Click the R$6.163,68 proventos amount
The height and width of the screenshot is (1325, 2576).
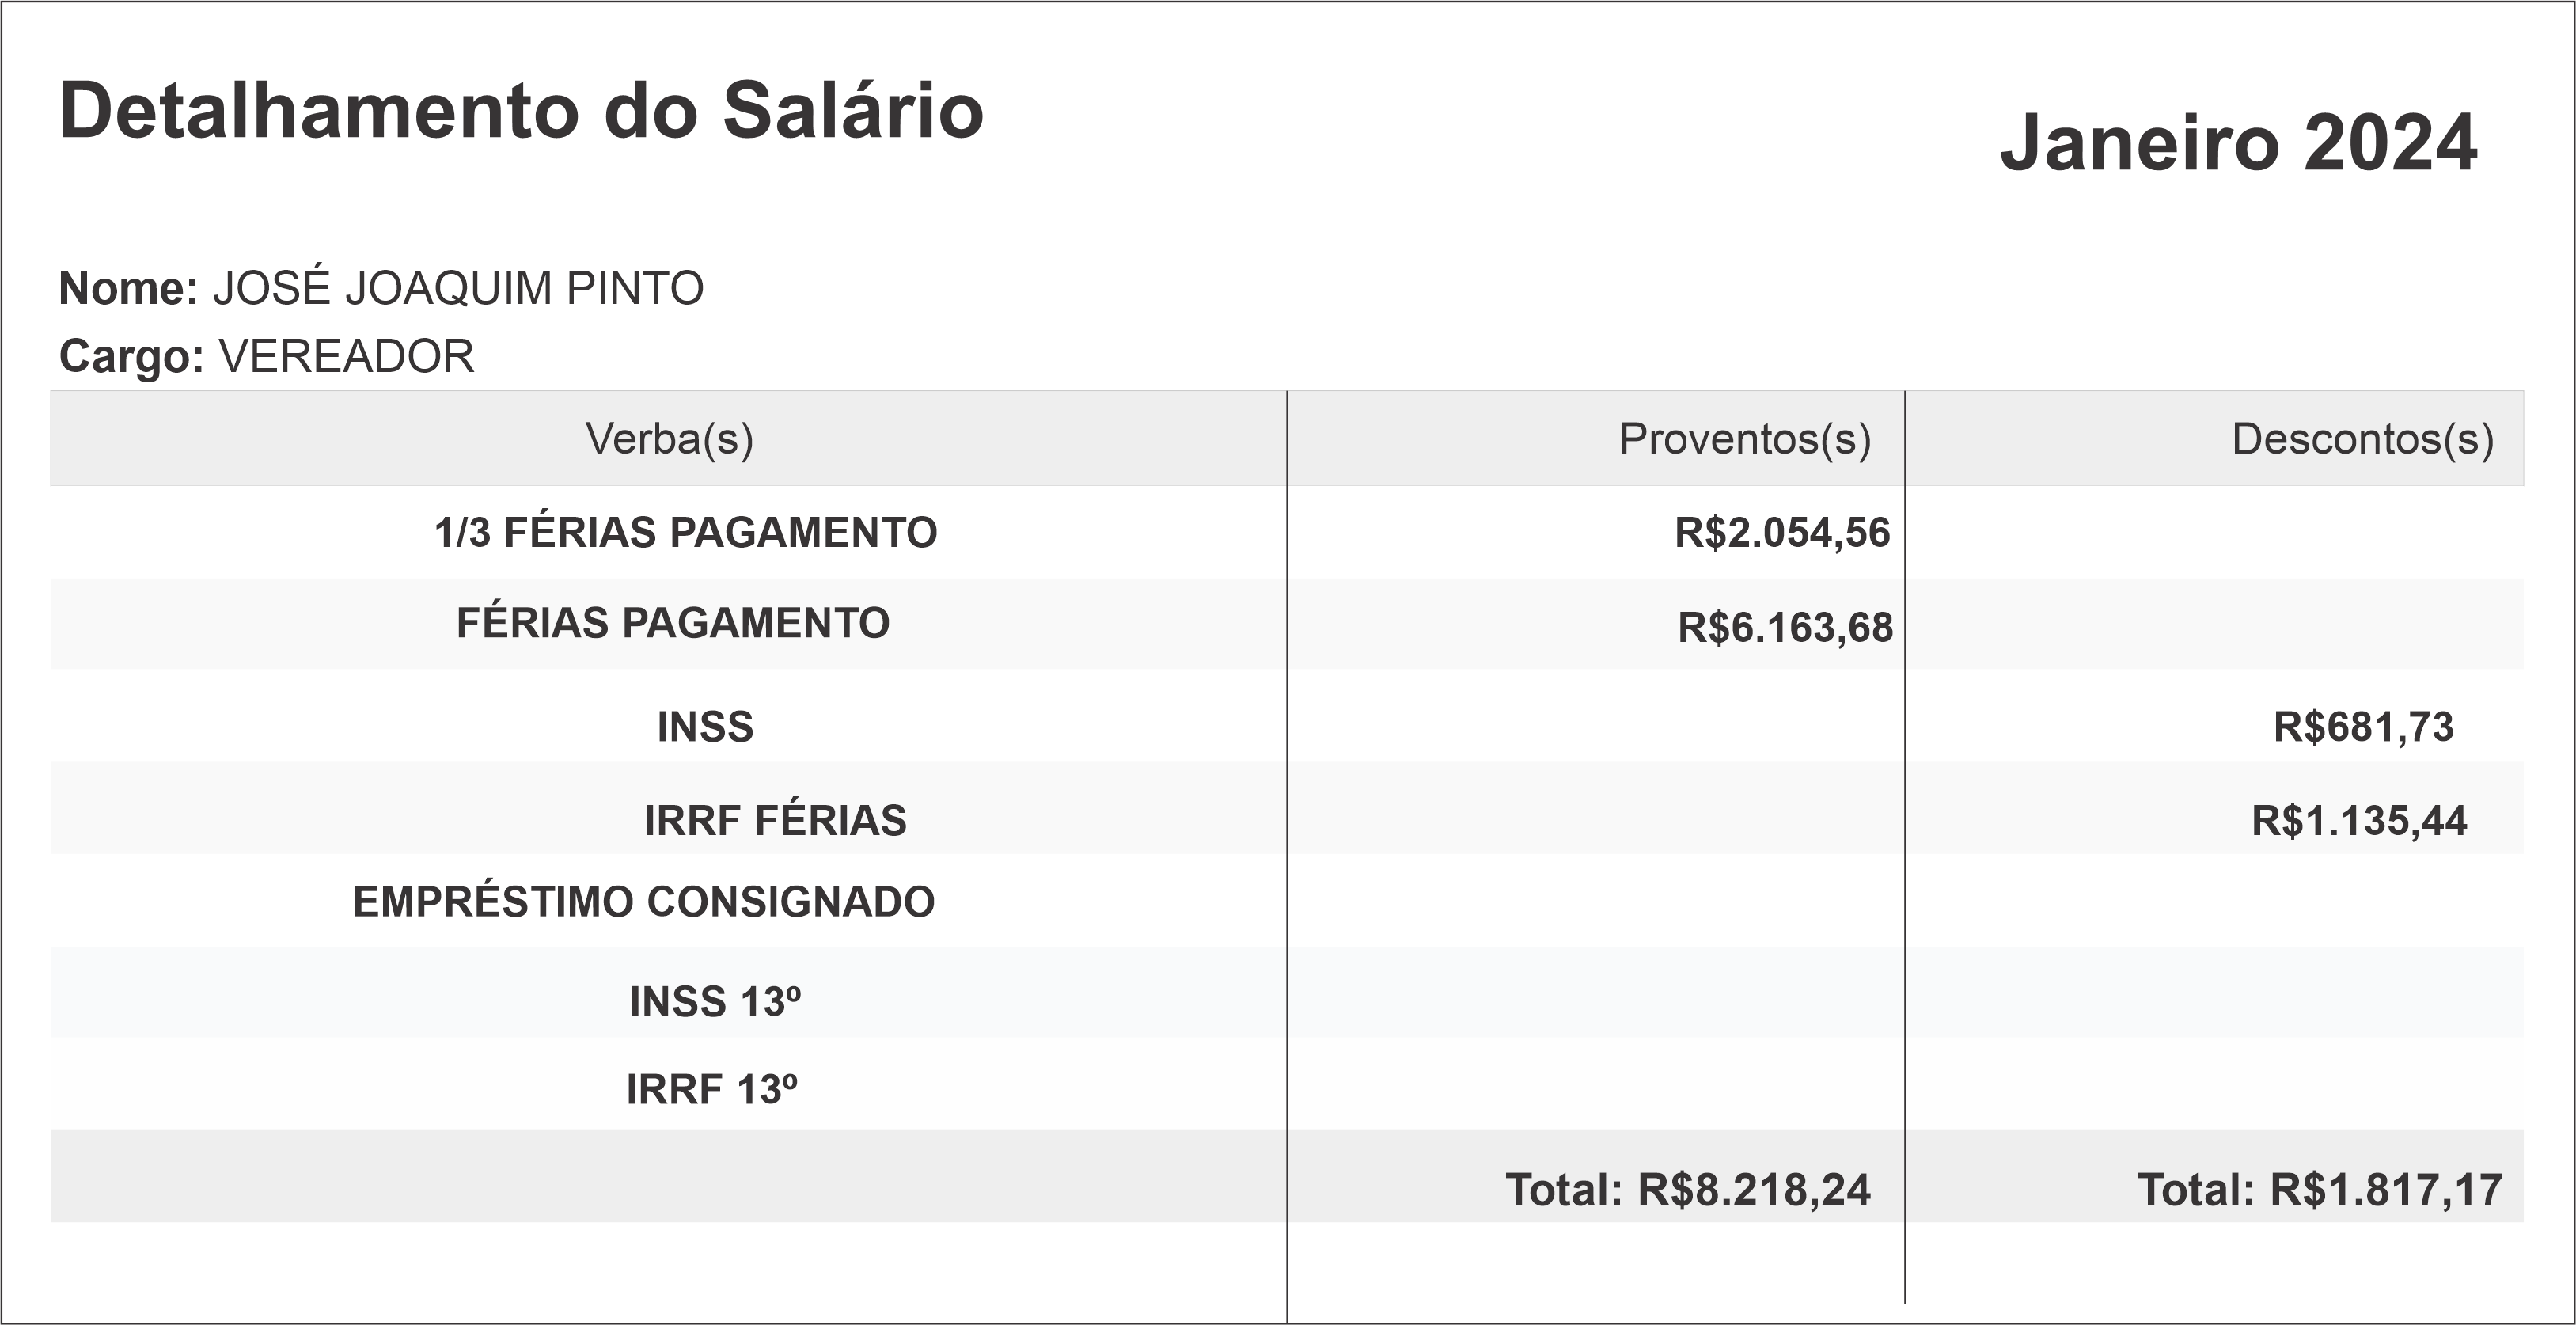tap(1785, 627)
